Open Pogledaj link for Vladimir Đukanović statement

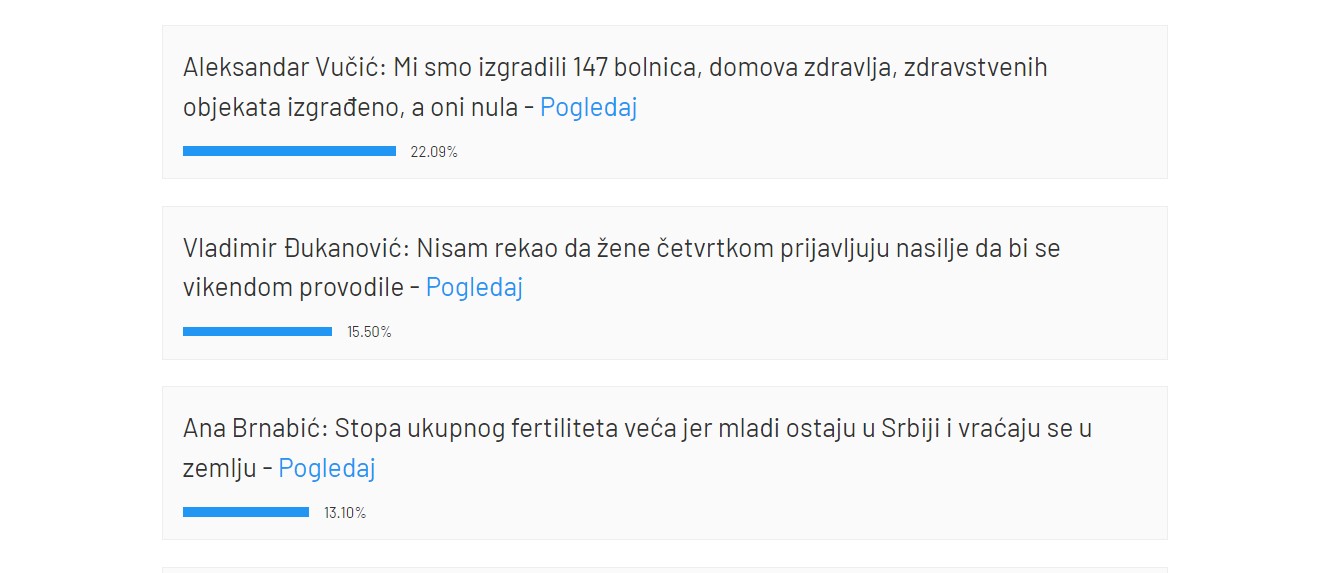pos(474,288)
